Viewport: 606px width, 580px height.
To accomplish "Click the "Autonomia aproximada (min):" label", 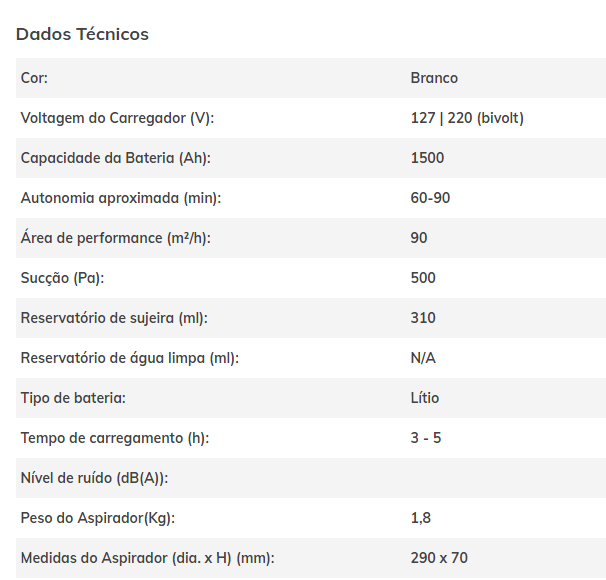I will pyautogui.click(x=120, y=198).
